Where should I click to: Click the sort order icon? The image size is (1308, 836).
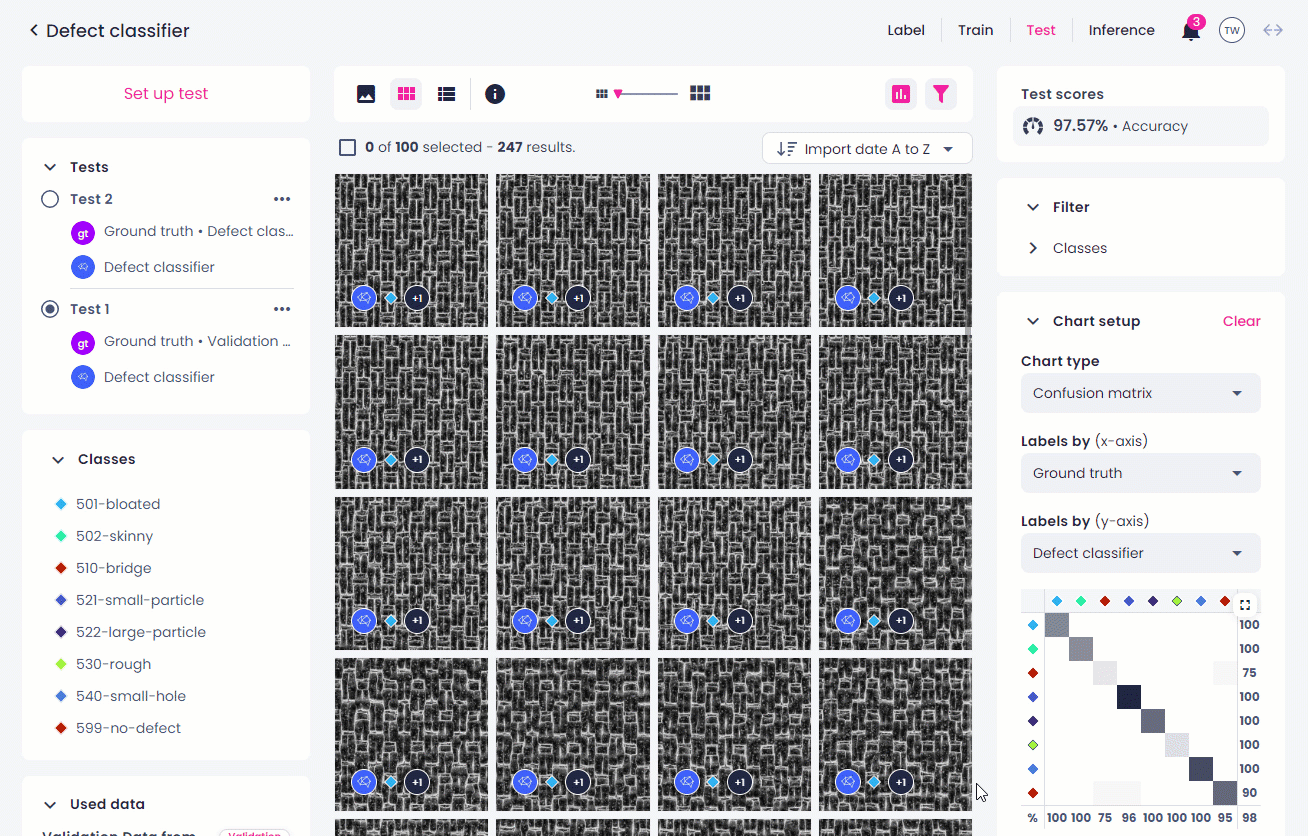787,149
